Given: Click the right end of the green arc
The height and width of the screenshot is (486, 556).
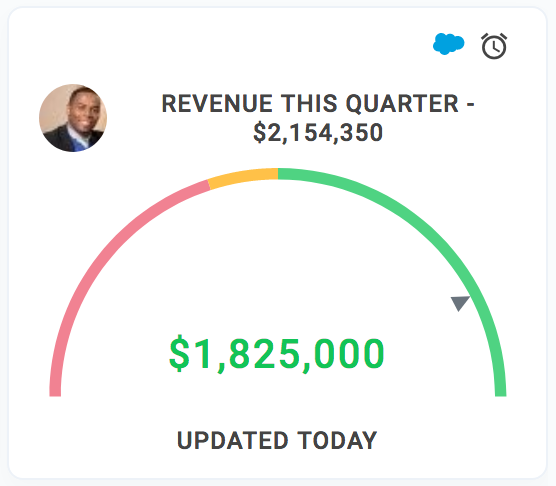Looking at the screenshot, I should (x=501, y=390).
